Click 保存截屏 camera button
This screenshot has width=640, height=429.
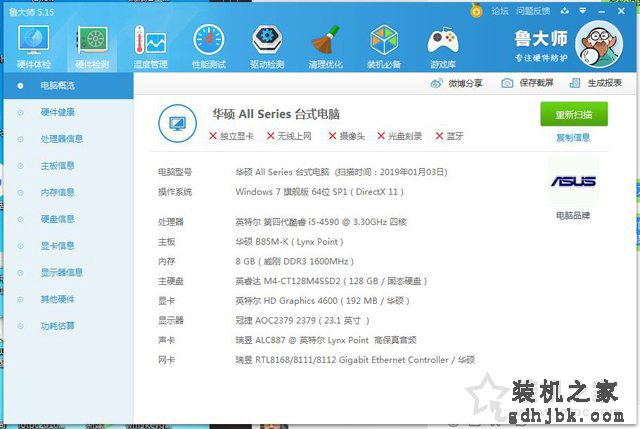pyautogui.click(x=527, y=83)
